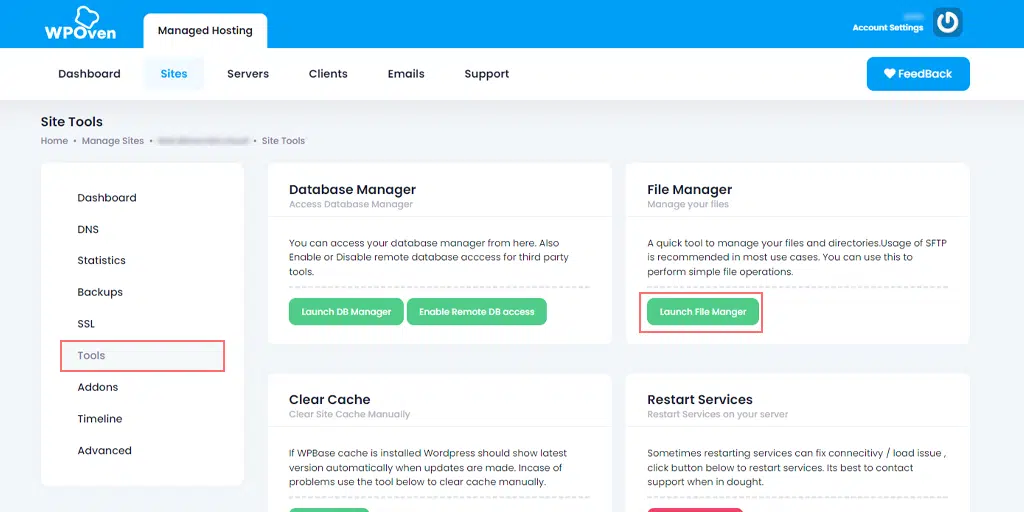
Task: Click the File Manager heading
Action: 690,189
